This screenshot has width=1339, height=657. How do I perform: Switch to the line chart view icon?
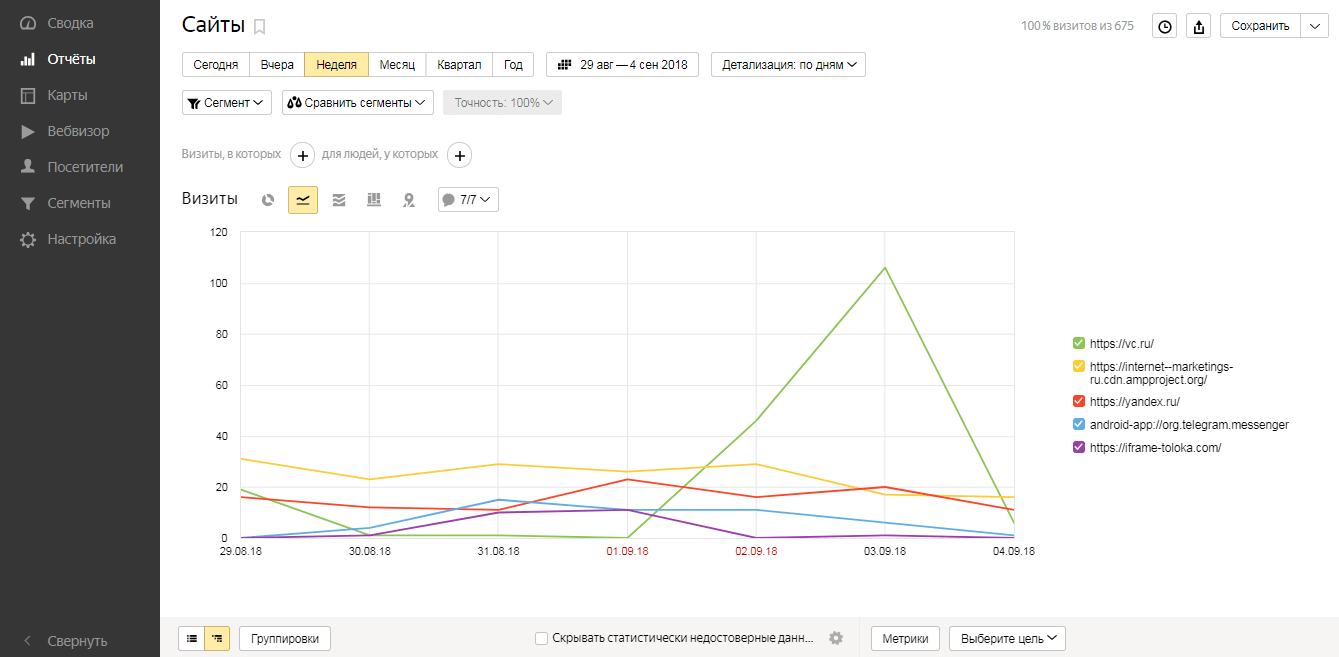pos(303,200)
